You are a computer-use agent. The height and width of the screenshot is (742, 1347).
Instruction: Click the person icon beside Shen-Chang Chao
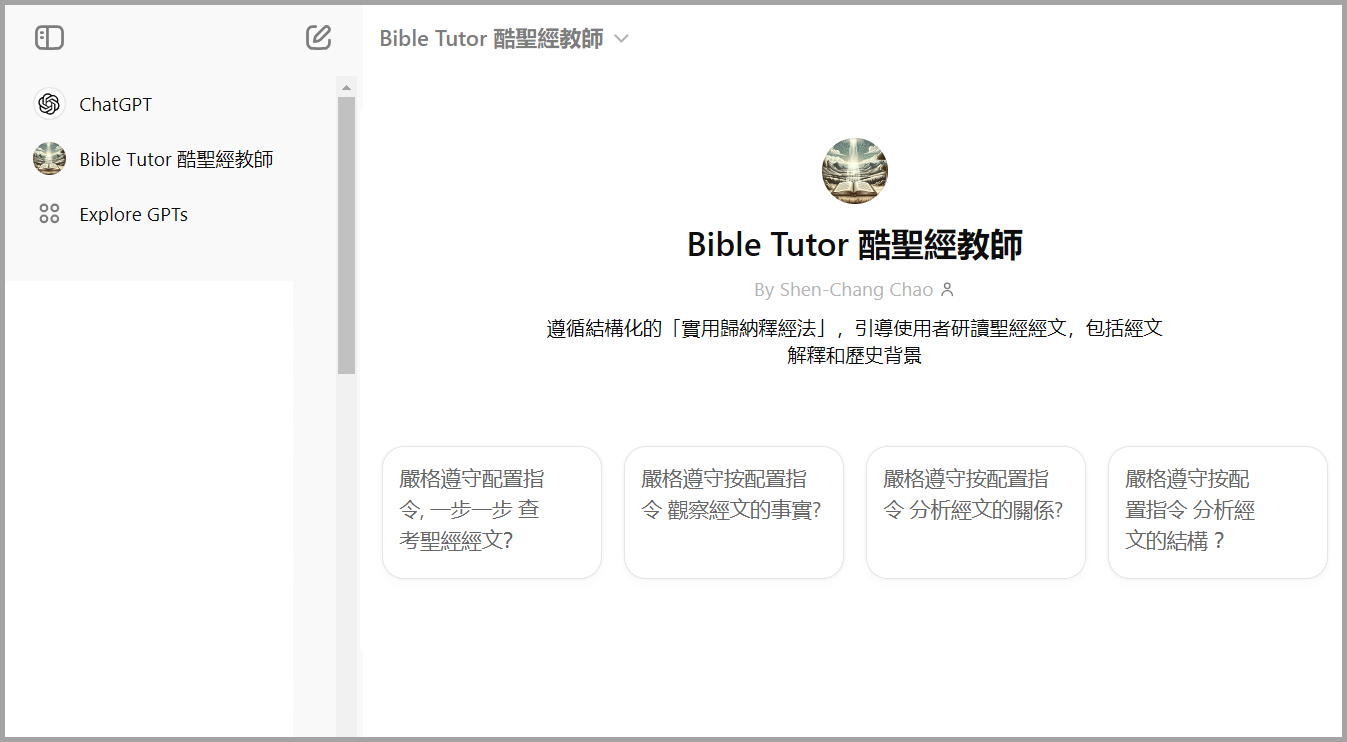tap(947, 289)
